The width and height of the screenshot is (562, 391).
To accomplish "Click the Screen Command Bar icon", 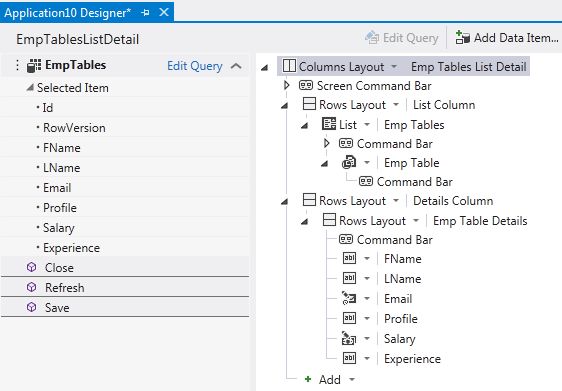I will point(306,85).
